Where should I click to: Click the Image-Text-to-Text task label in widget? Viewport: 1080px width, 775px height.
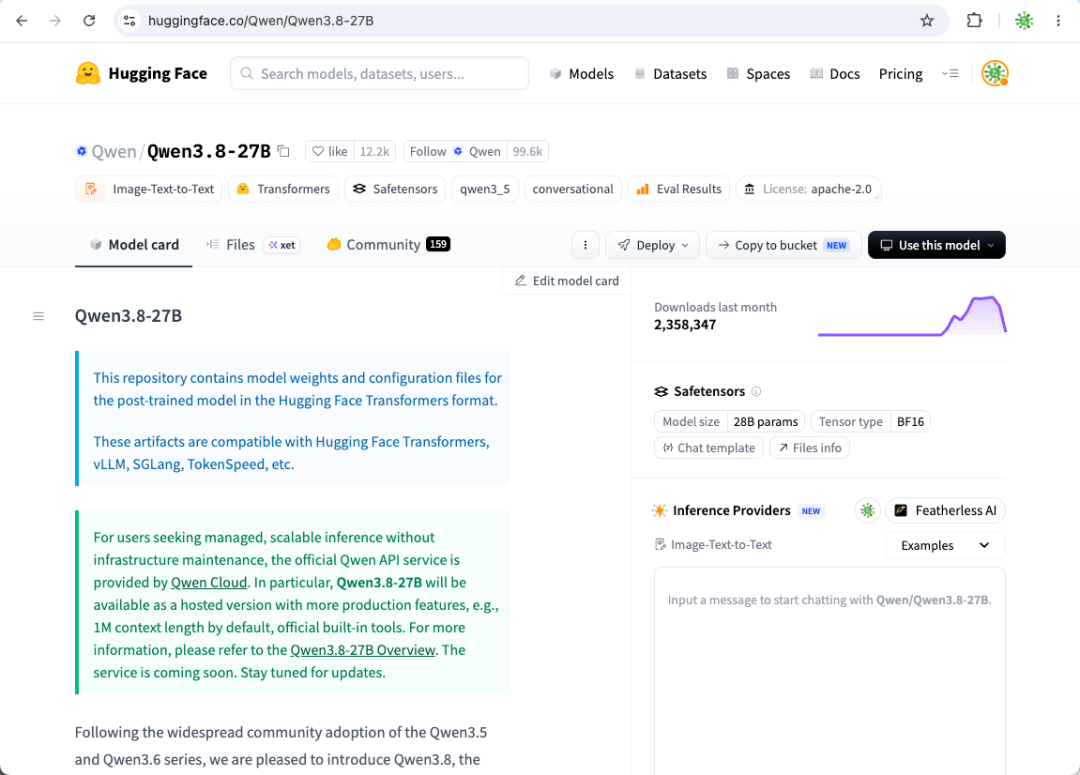713,545
